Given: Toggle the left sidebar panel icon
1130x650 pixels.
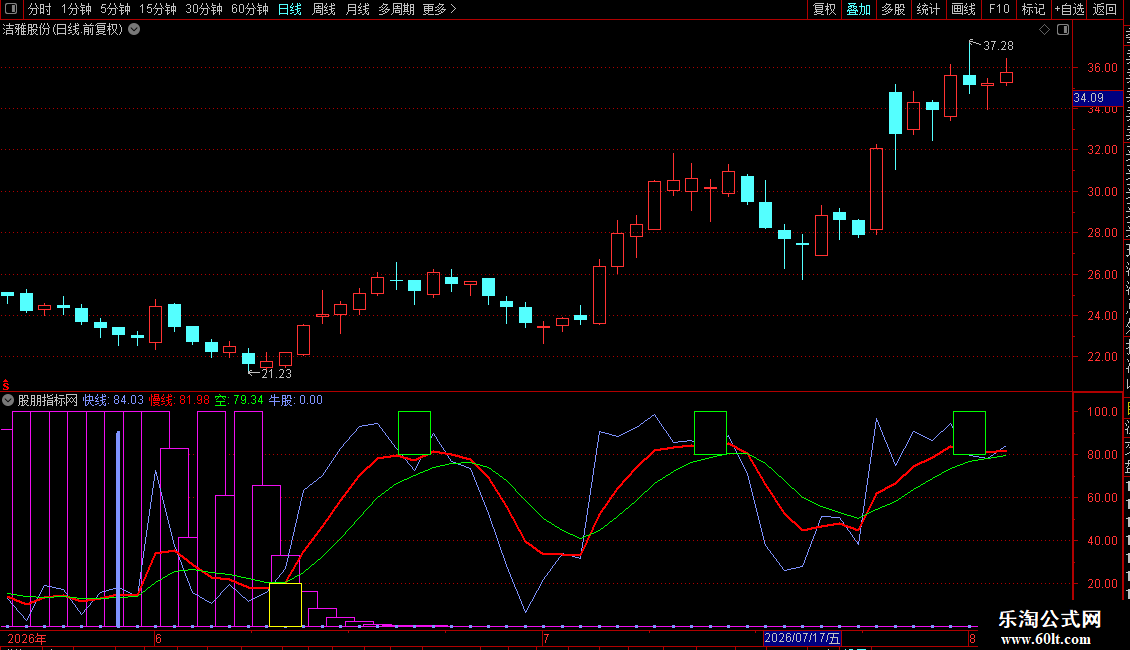Looking at the screenshot, I should click(11, 9).
